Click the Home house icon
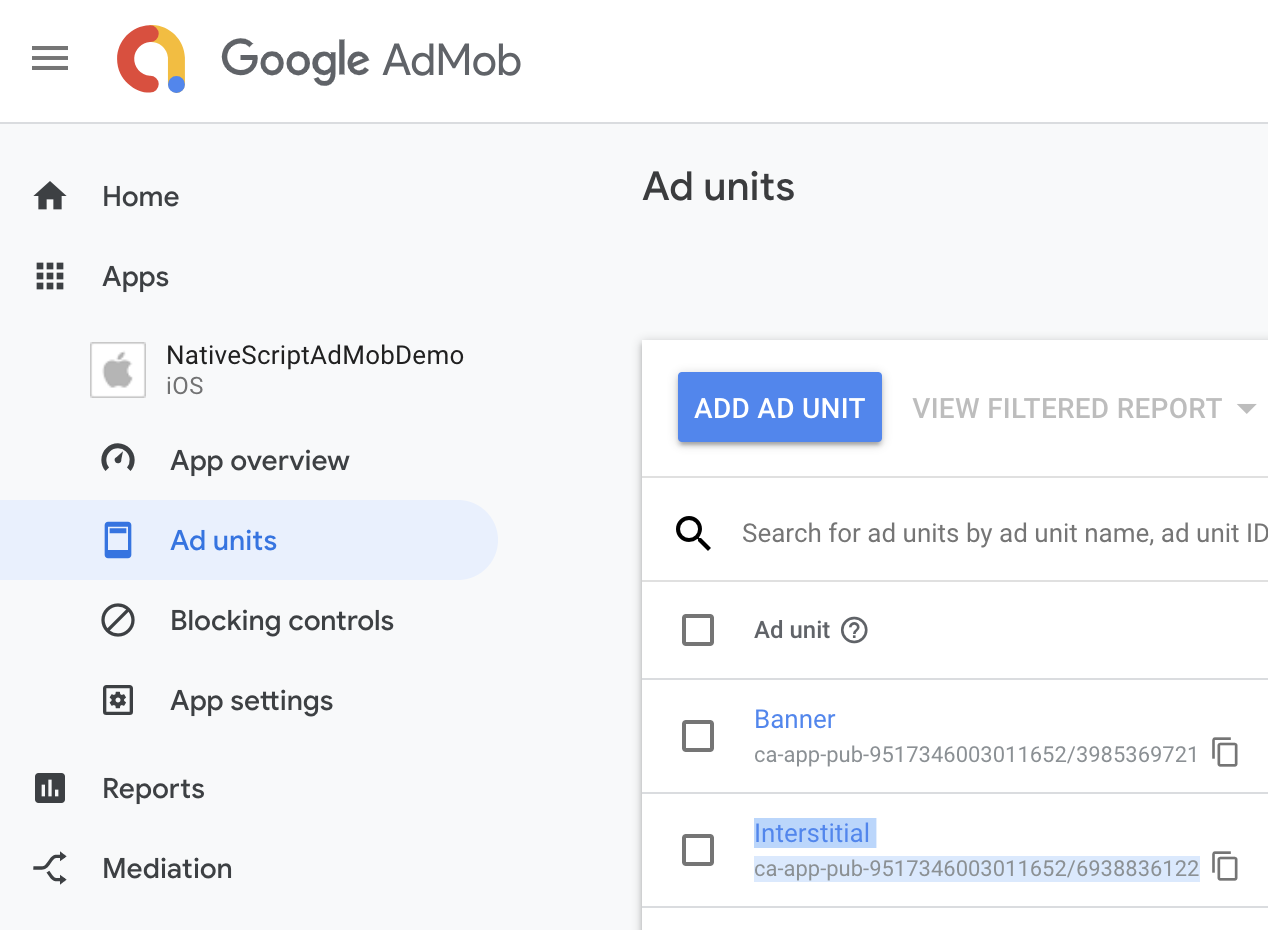 tap(50, 196)
